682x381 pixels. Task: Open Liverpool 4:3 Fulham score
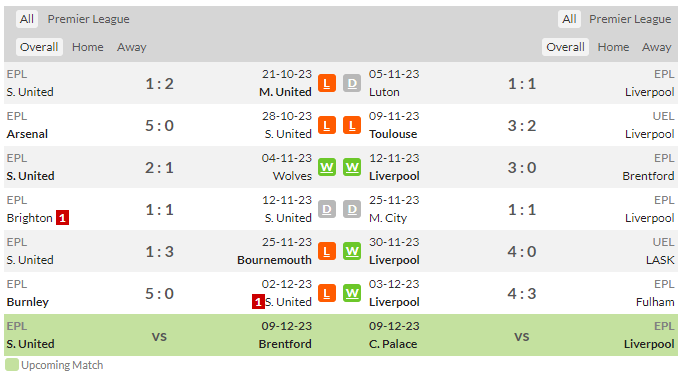click(522, 294)
